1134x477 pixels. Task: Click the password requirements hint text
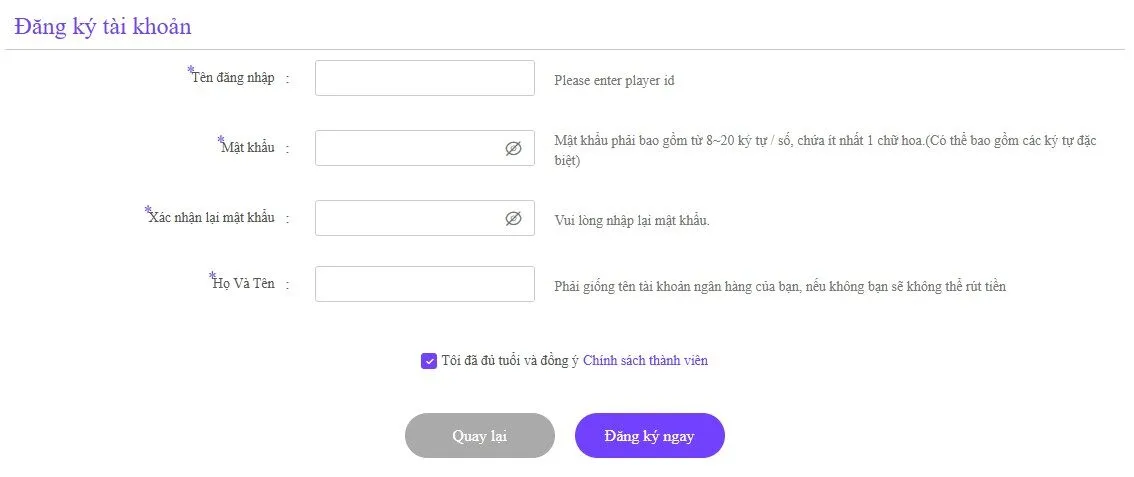coord(824,141)
